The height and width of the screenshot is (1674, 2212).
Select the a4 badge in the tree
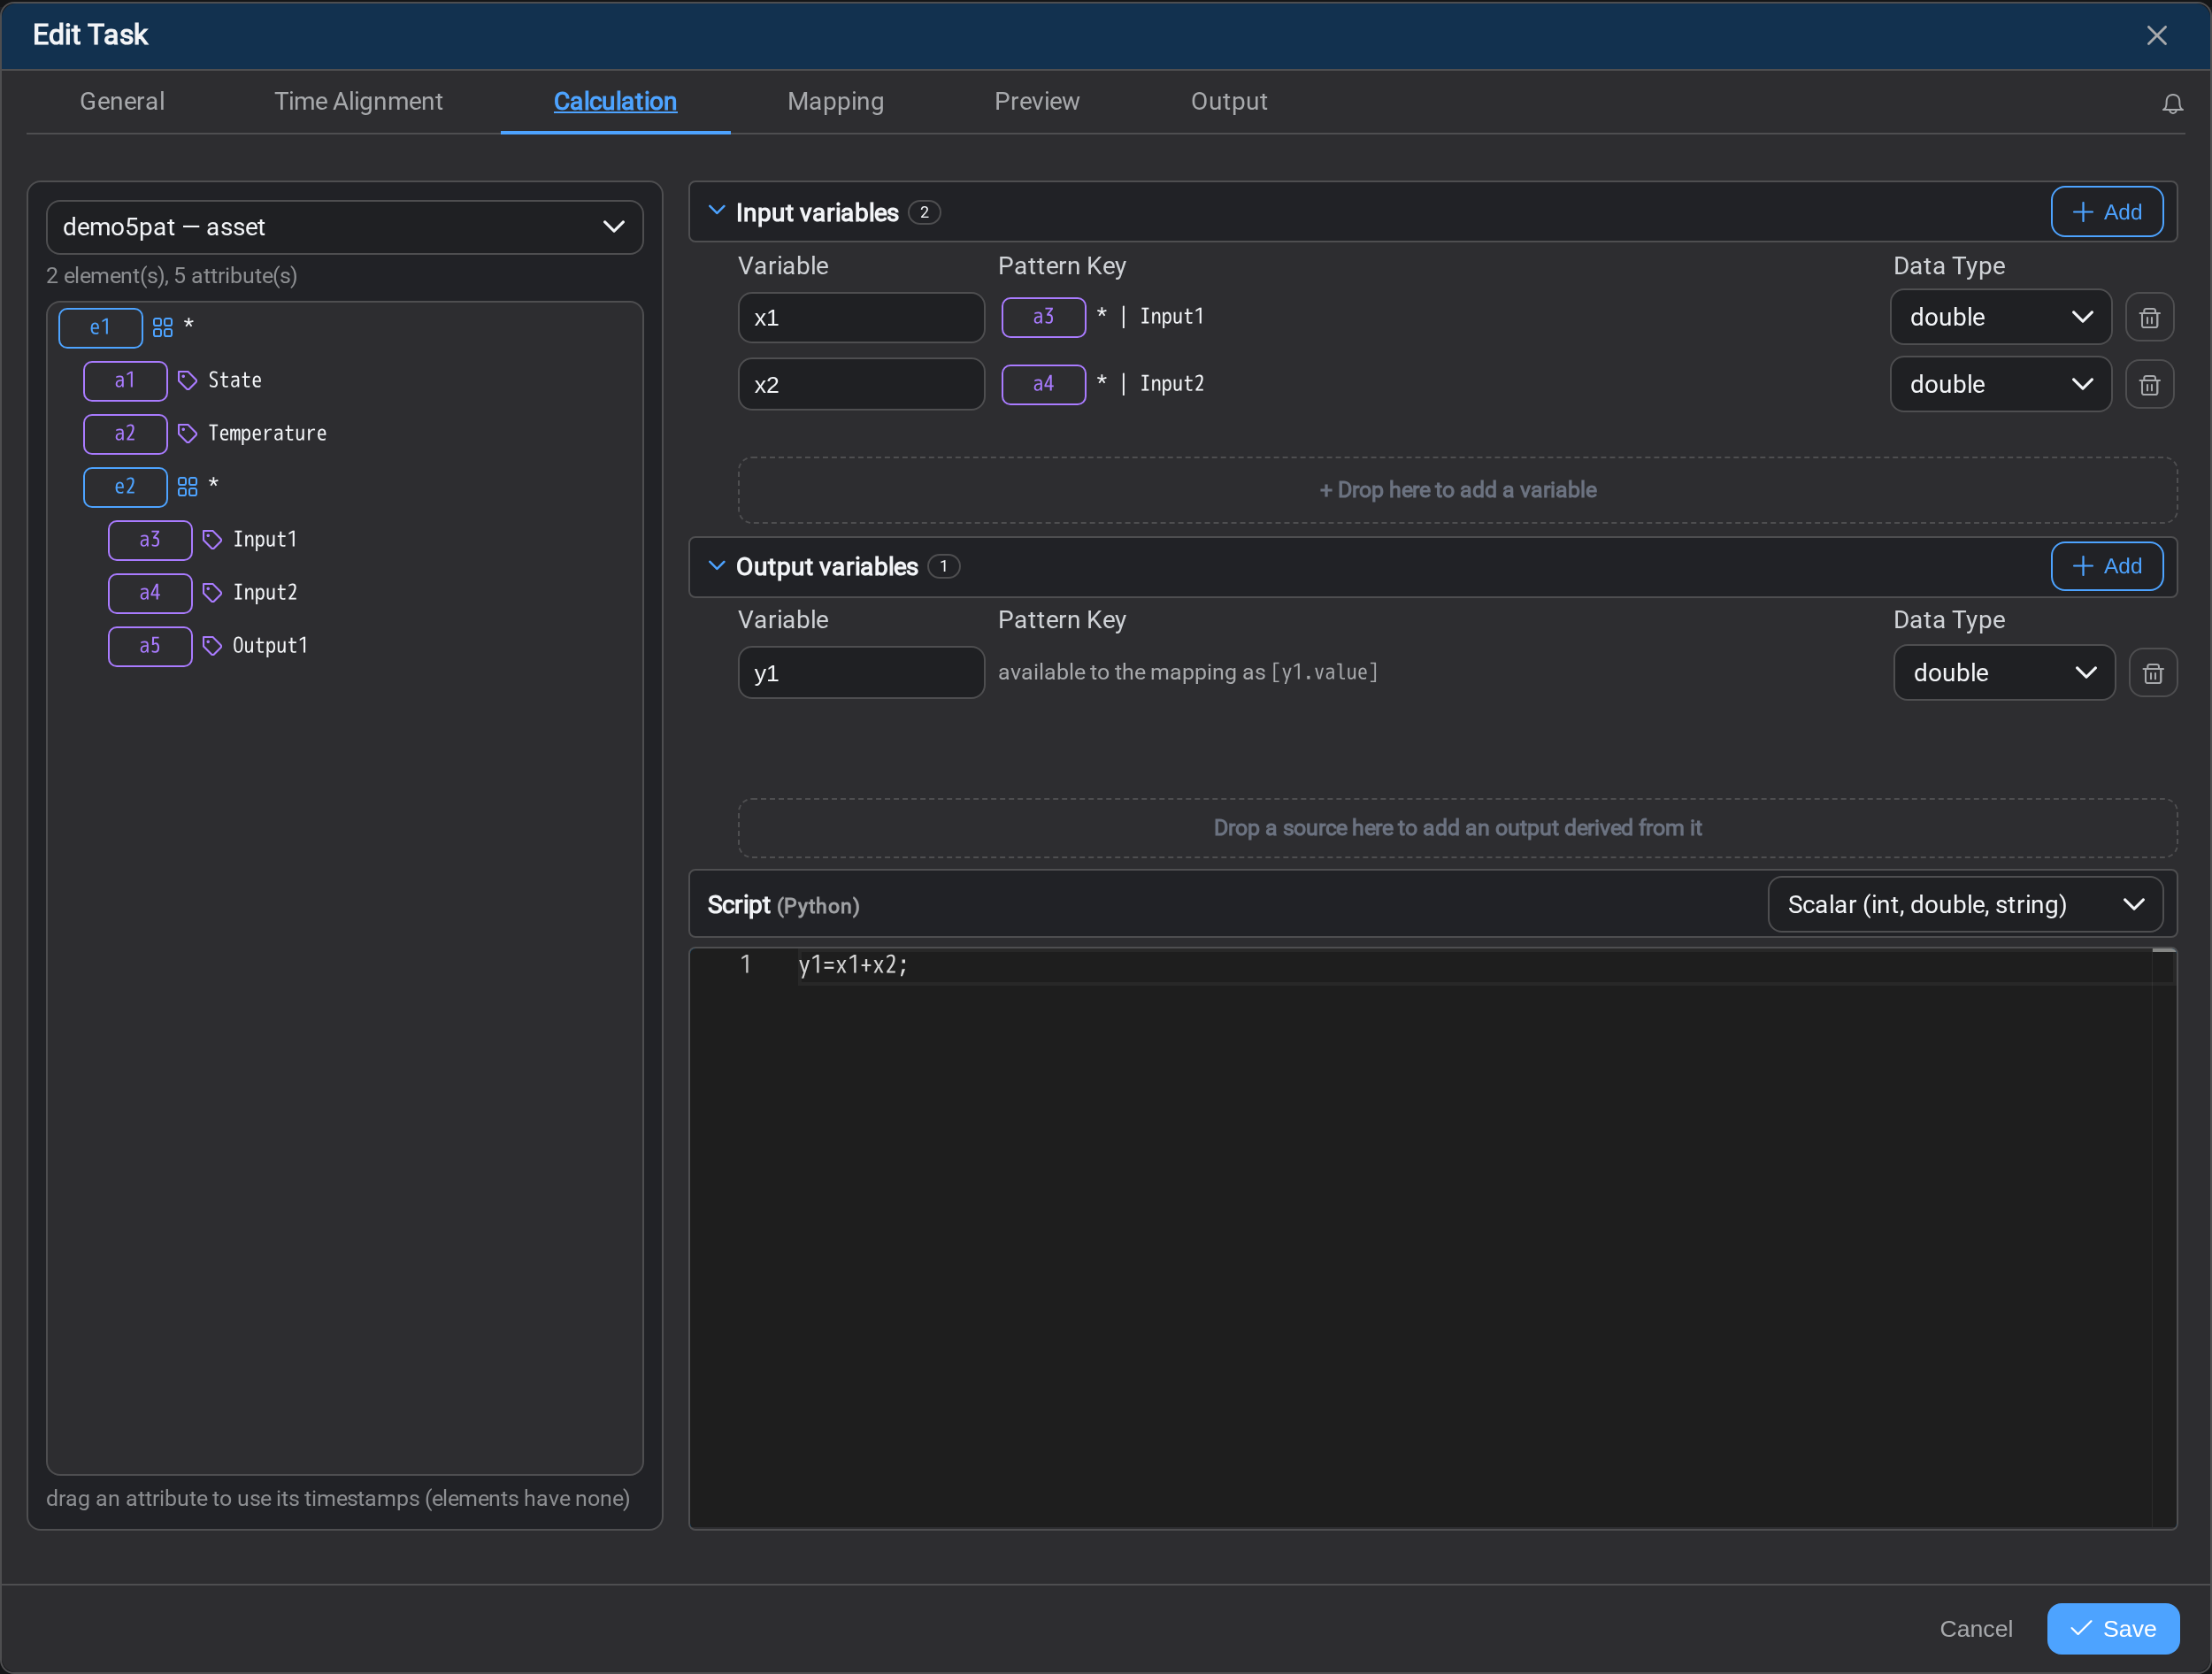coord(150,593)
